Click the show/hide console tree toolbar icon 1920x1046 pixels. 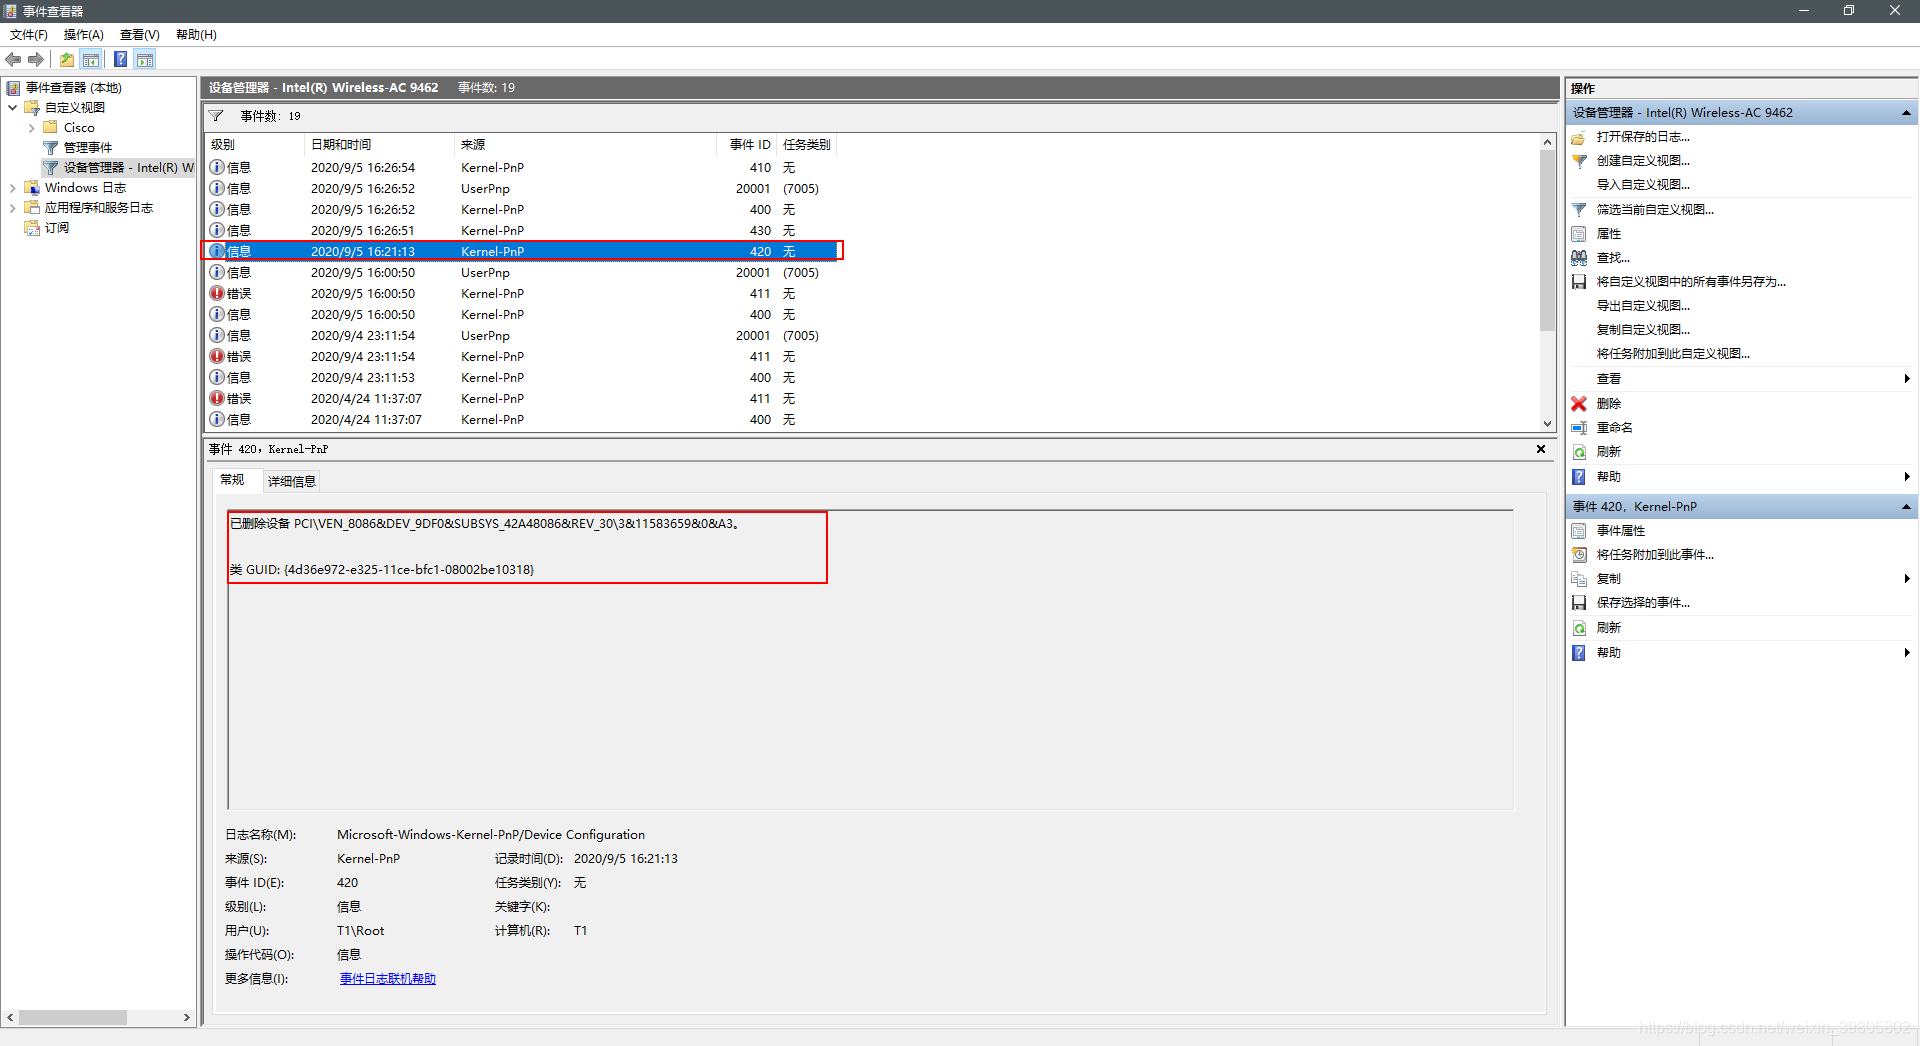(91, 59)
